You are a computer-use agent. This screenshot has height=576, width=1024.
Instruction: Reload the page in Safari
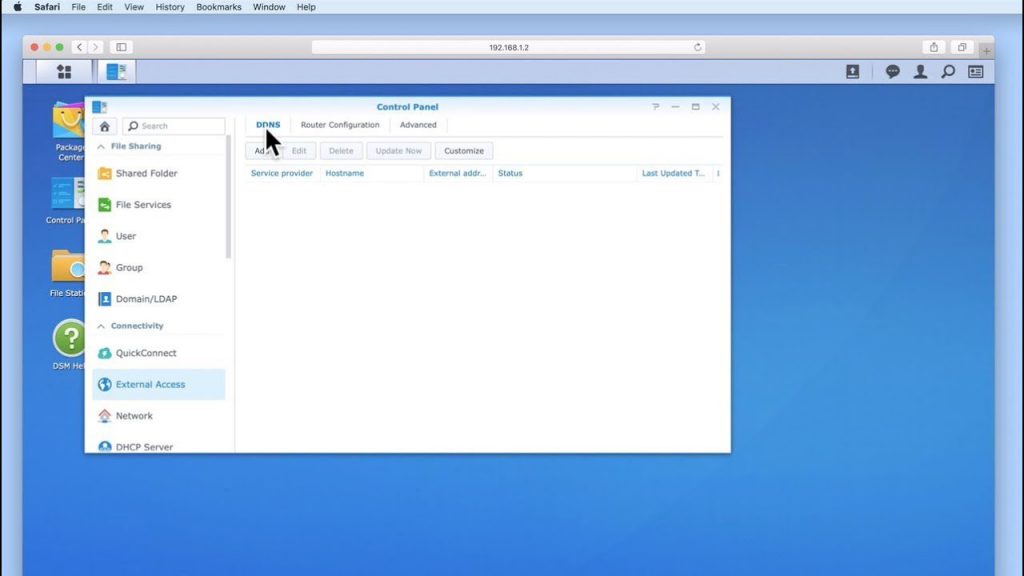click(697, 47)
